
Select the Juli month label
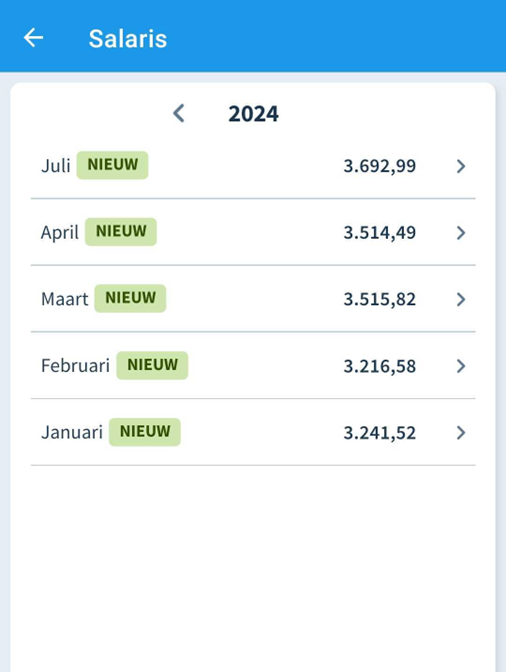point(56,166)
